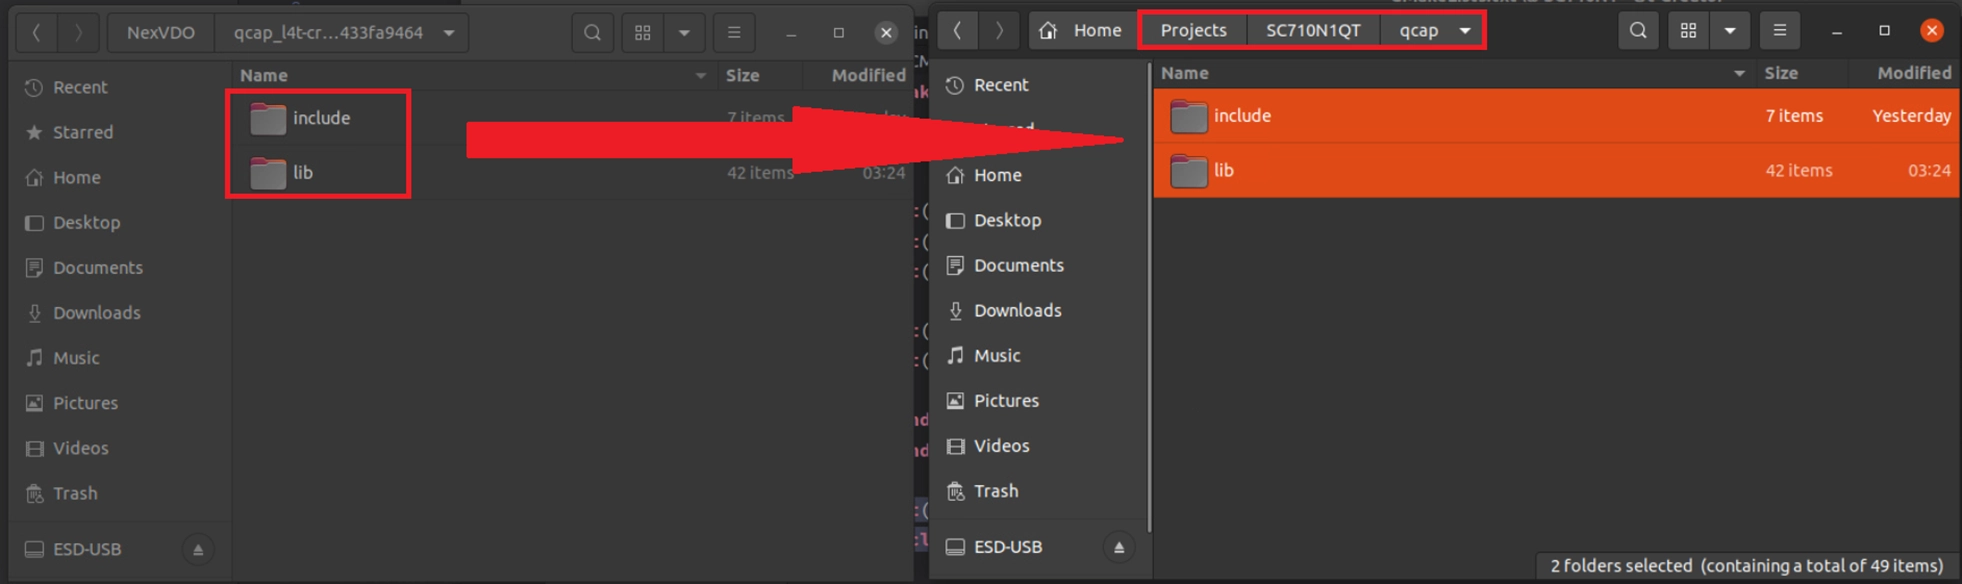The width and height of the screenshot is (1962, 584).
Task: Eject ESD-USB drive in the right sidebar
Action: click(x=1119, y=547)
